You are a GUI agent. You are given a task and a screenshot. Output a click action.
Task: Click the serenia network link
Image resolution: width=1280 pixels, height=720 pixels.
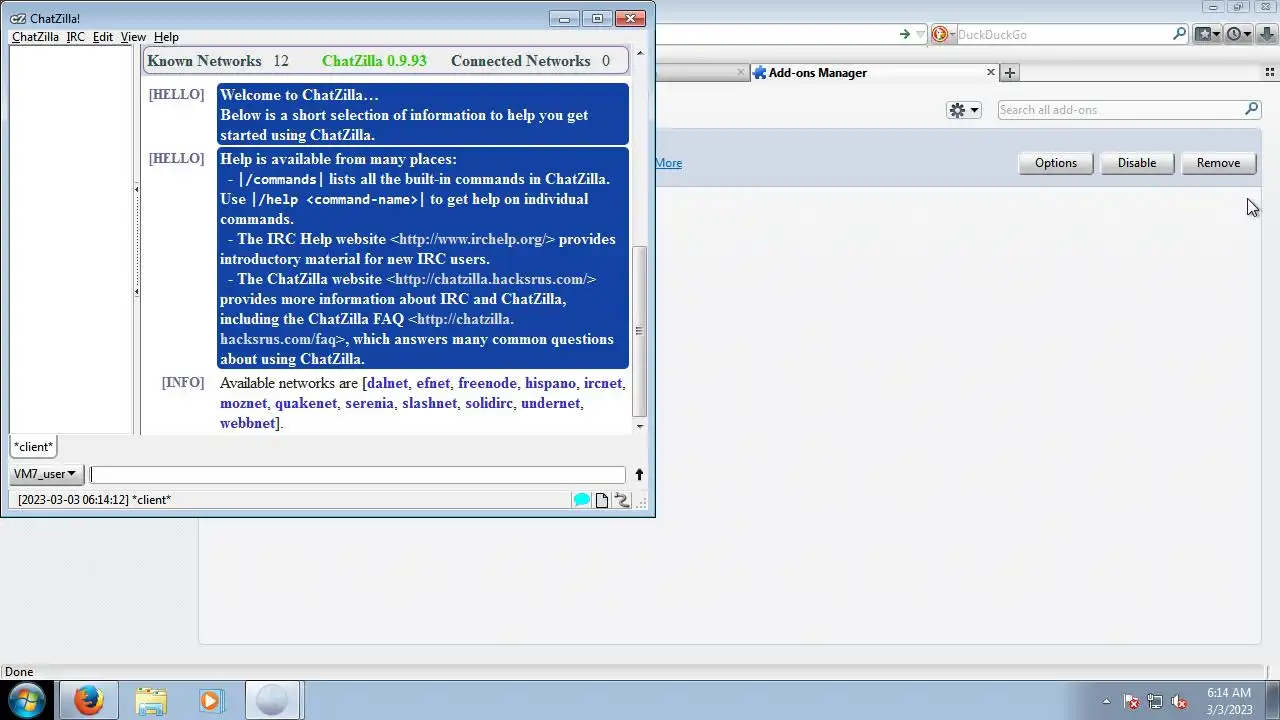pos(370,403)
